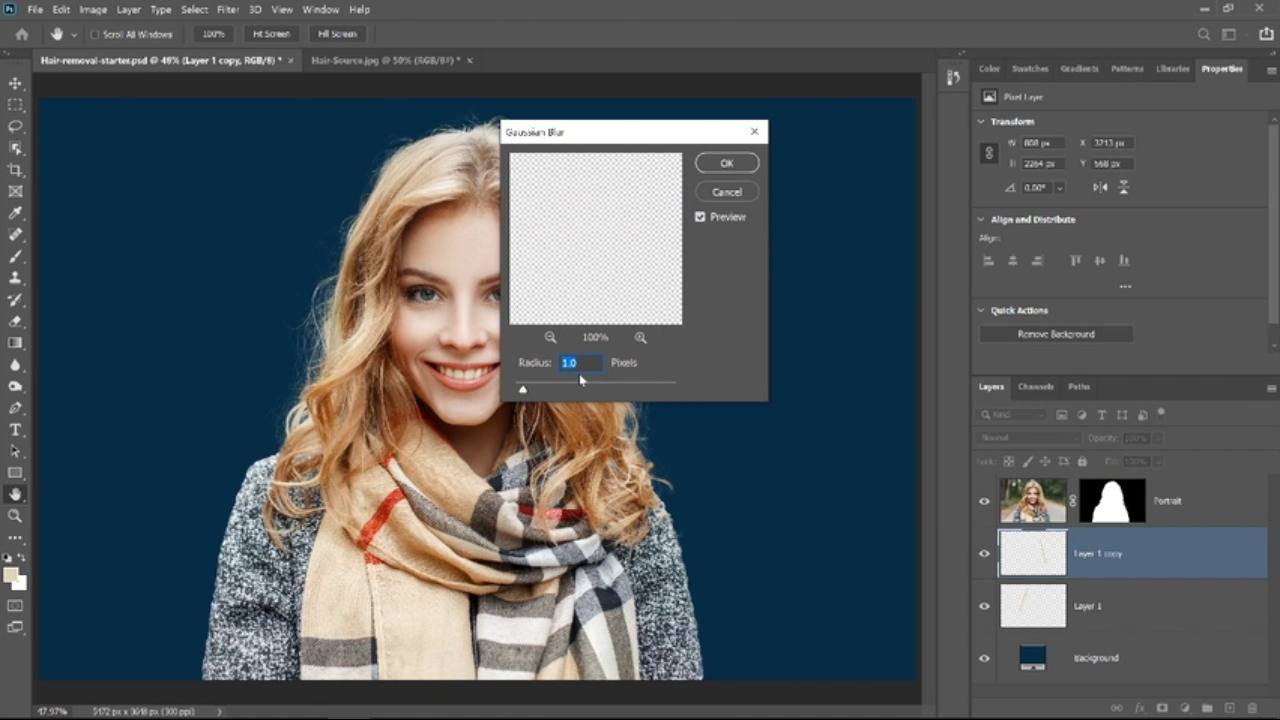Switch to the Channels tab
The image size is (1280, 720).
(1035, 387)
